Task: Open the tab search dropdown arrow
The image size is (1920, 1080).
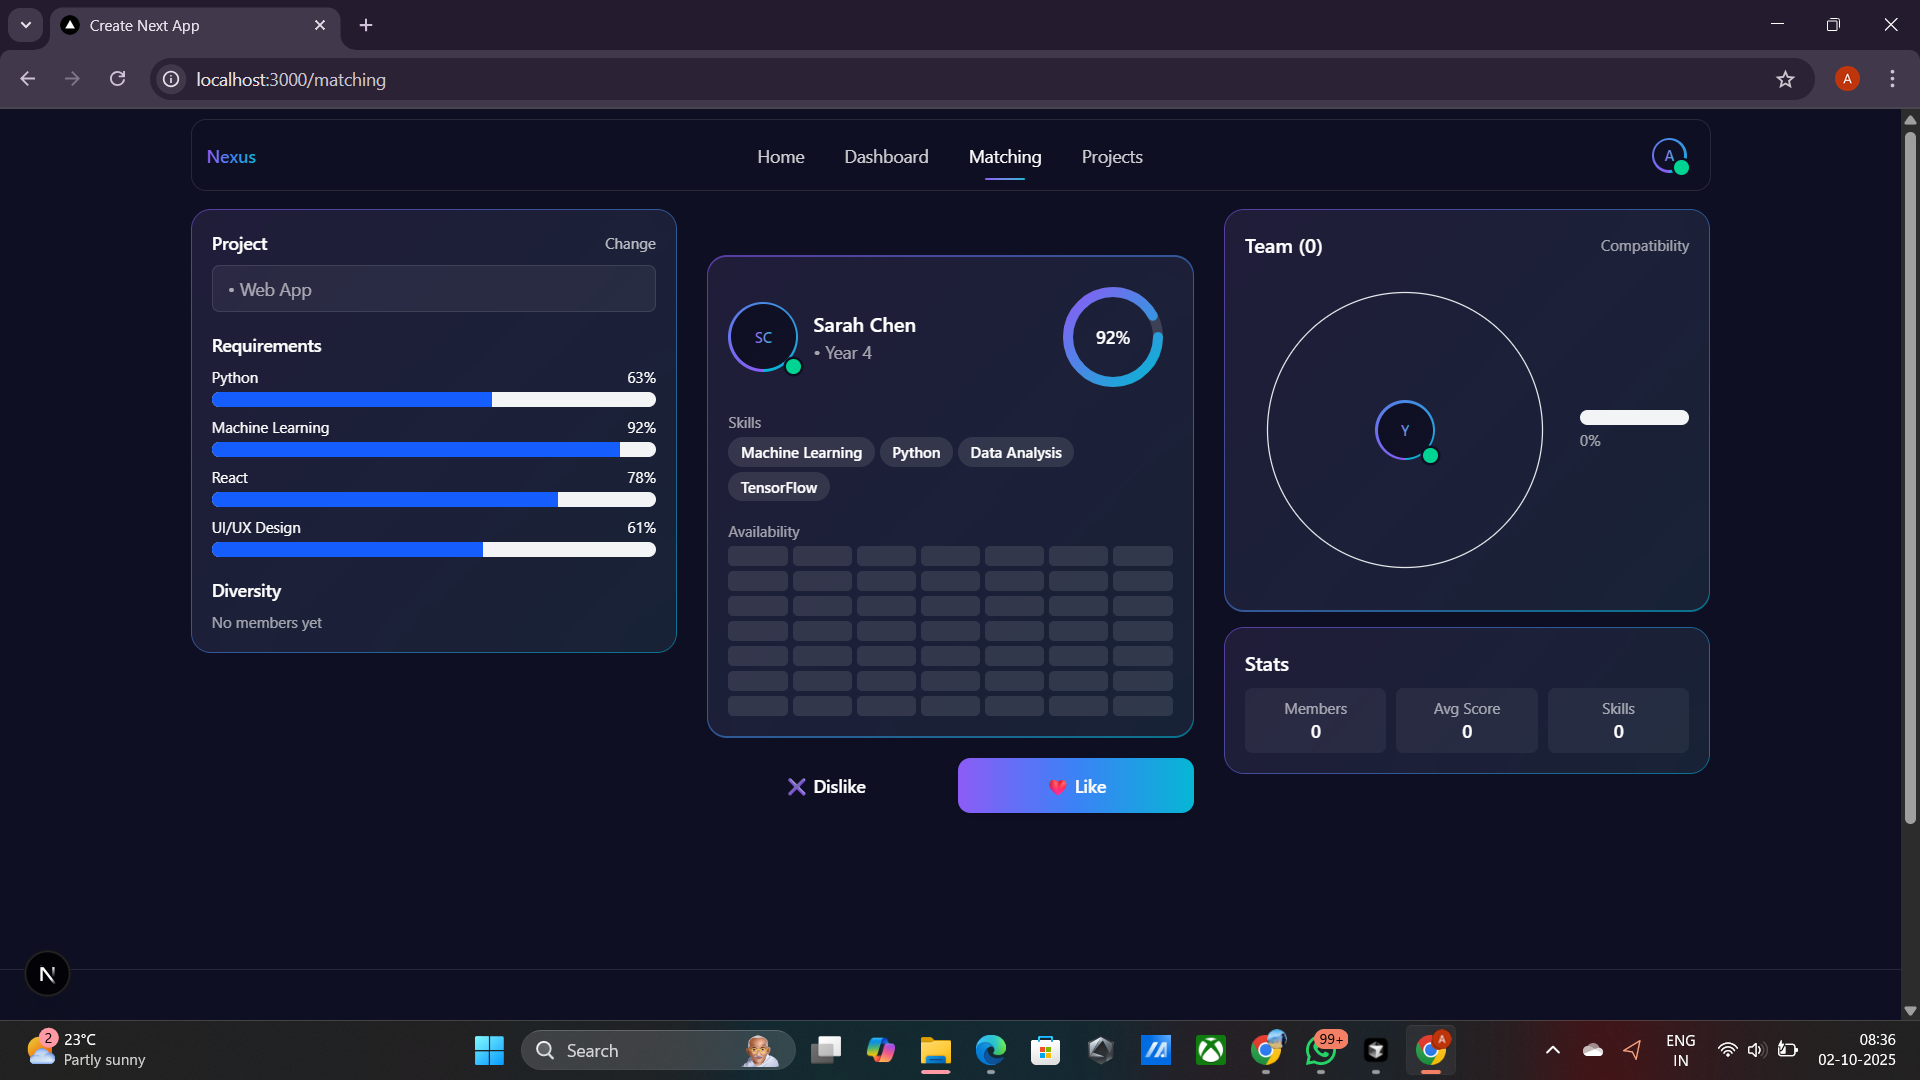Action: tap(26, 25)
